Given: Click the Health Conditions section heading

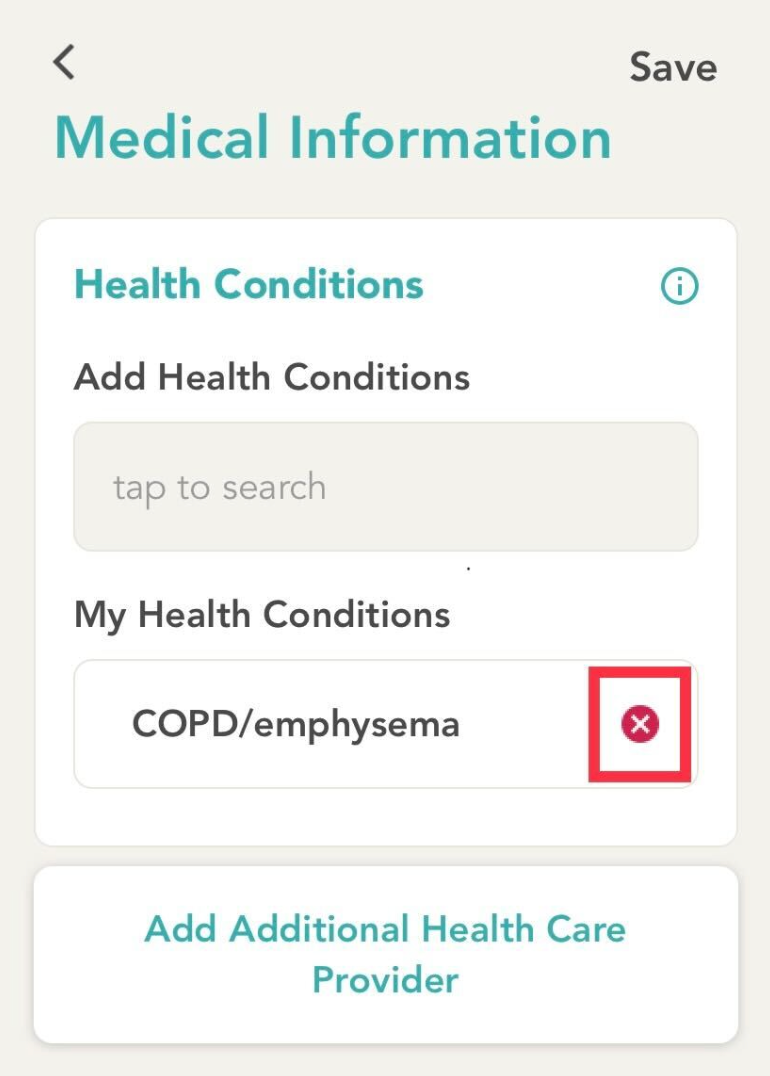Looking at the screenshot, I should pos(249,284).
